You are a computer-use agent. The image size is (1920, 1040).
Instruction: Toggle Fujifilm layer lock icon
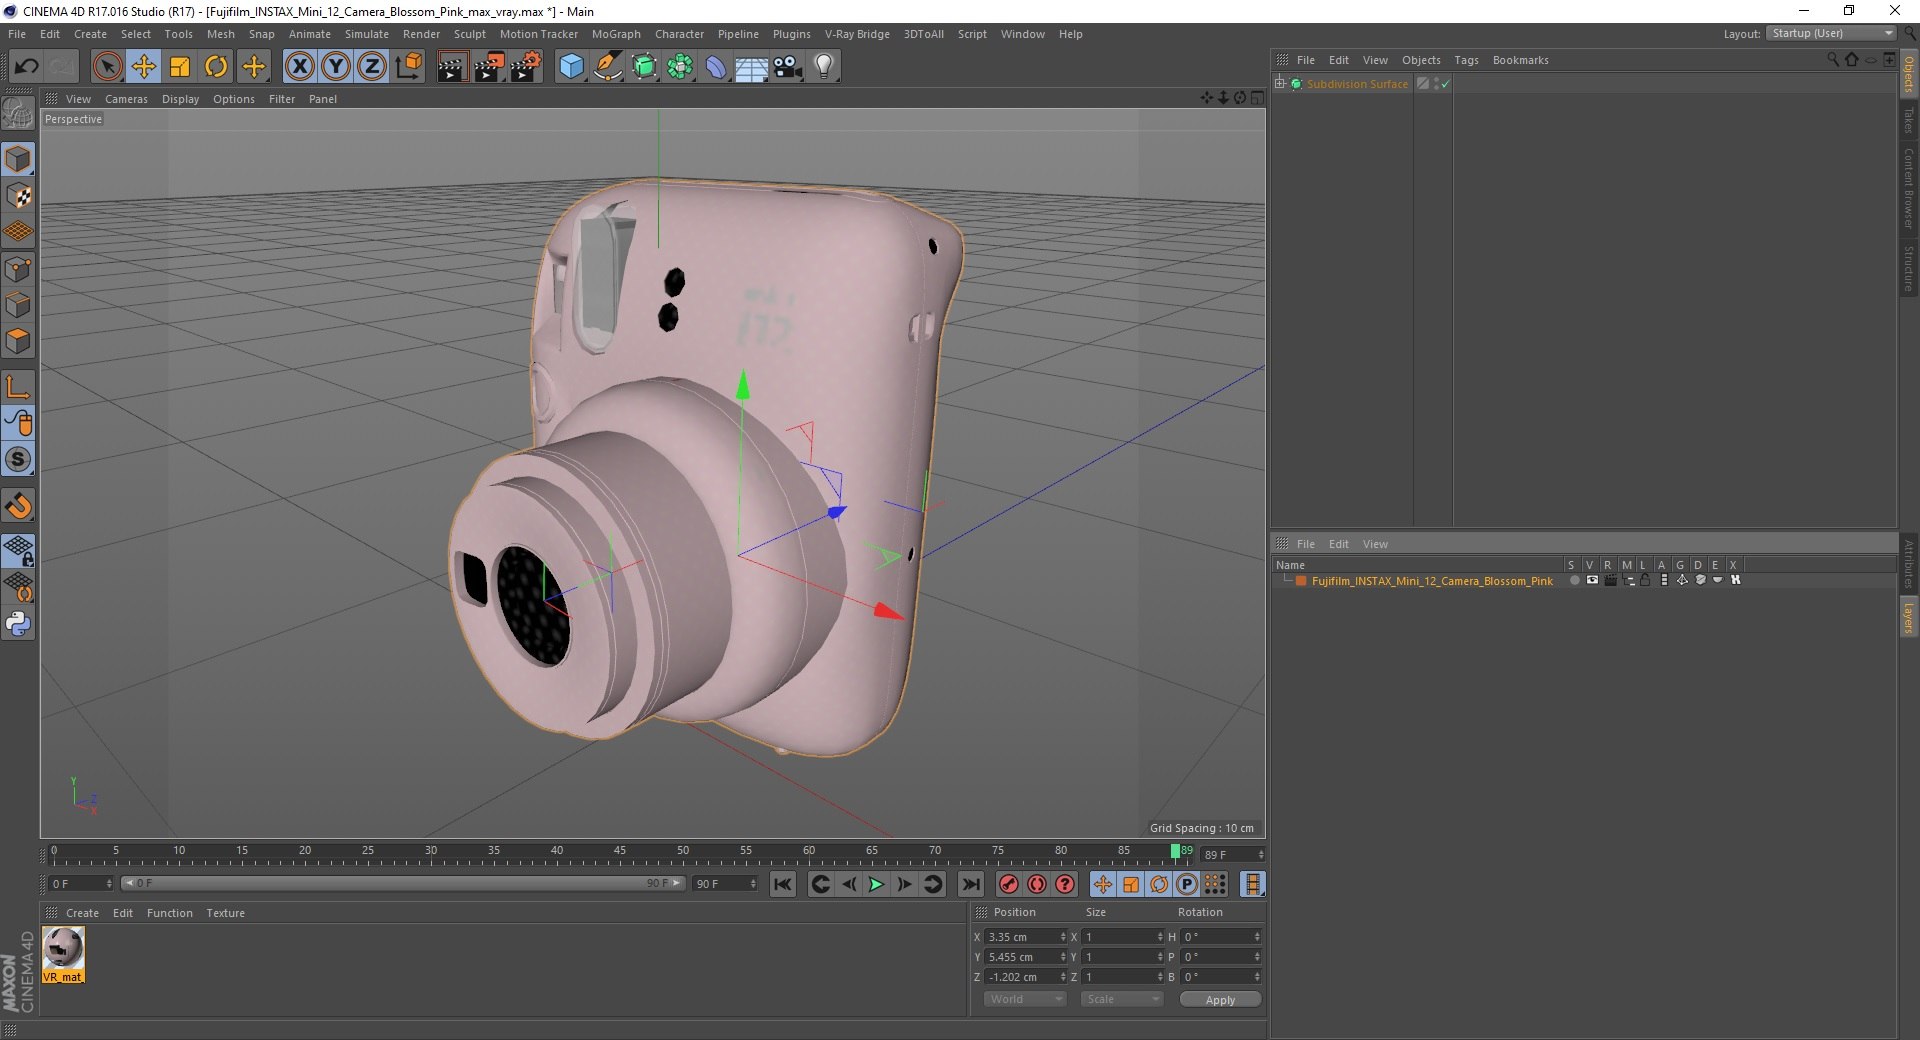tap(1645, 580)
